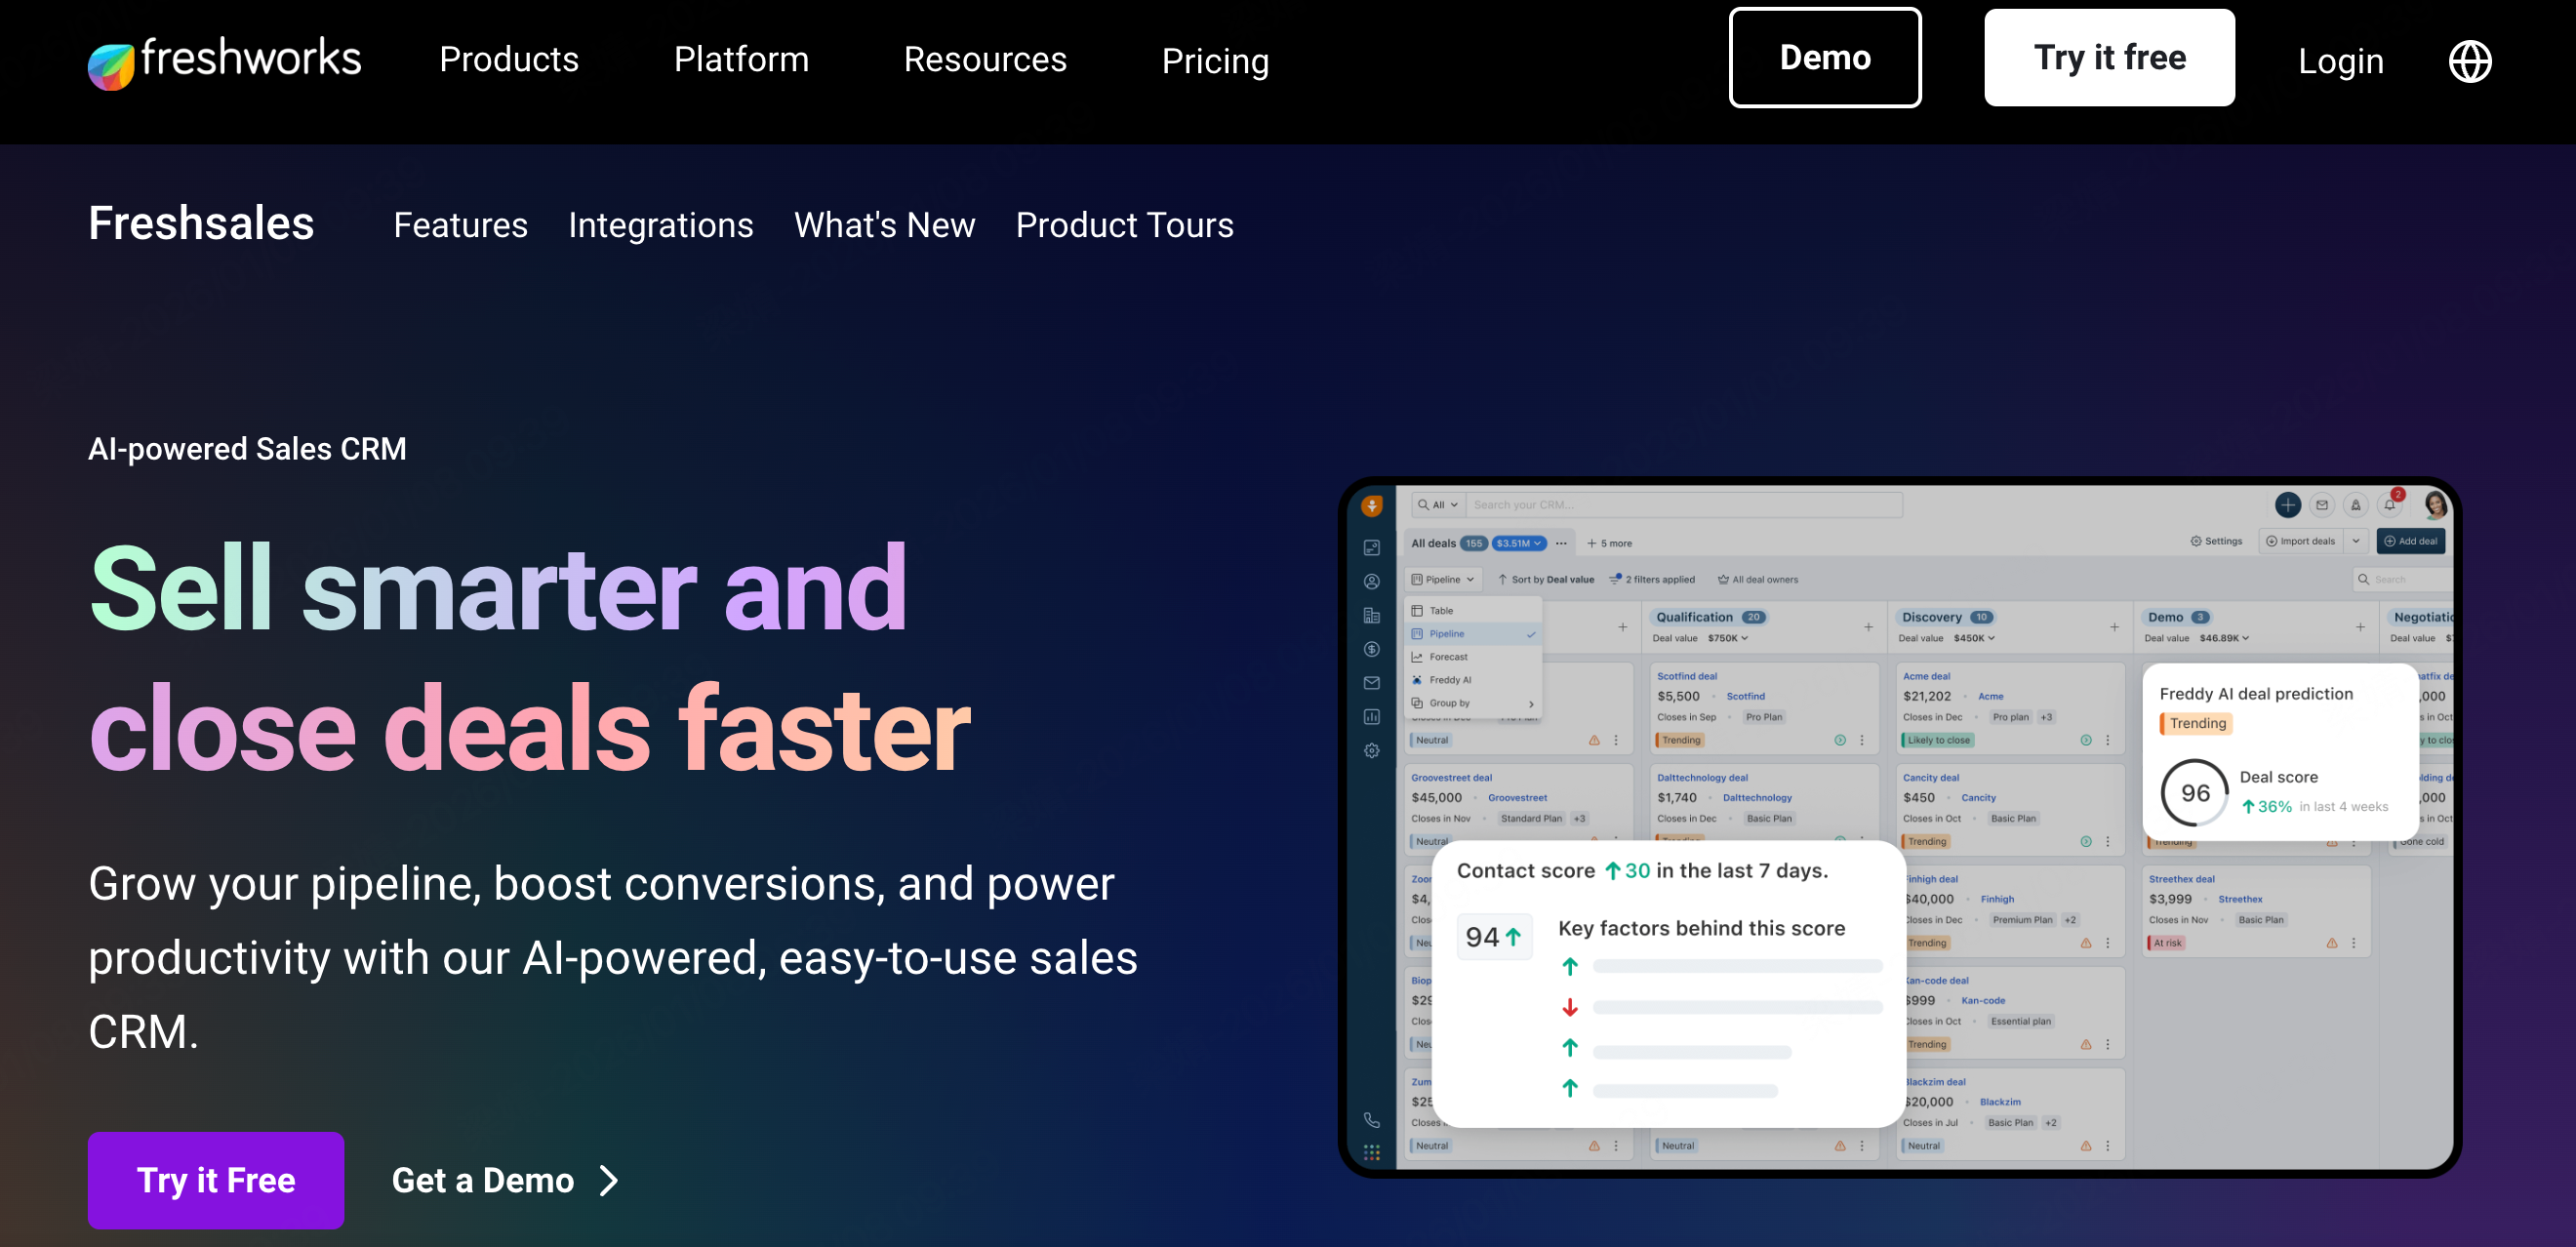Click the Freshworks logo icon

111,66
